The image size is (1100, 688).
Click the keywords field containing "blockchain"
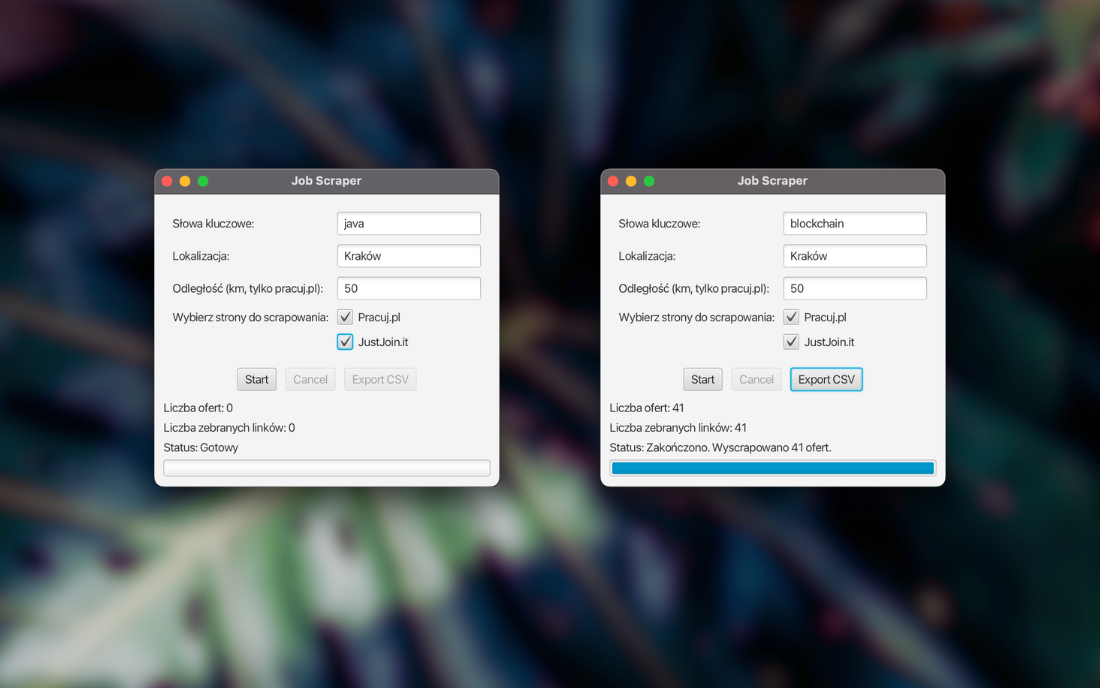[854, 224]
